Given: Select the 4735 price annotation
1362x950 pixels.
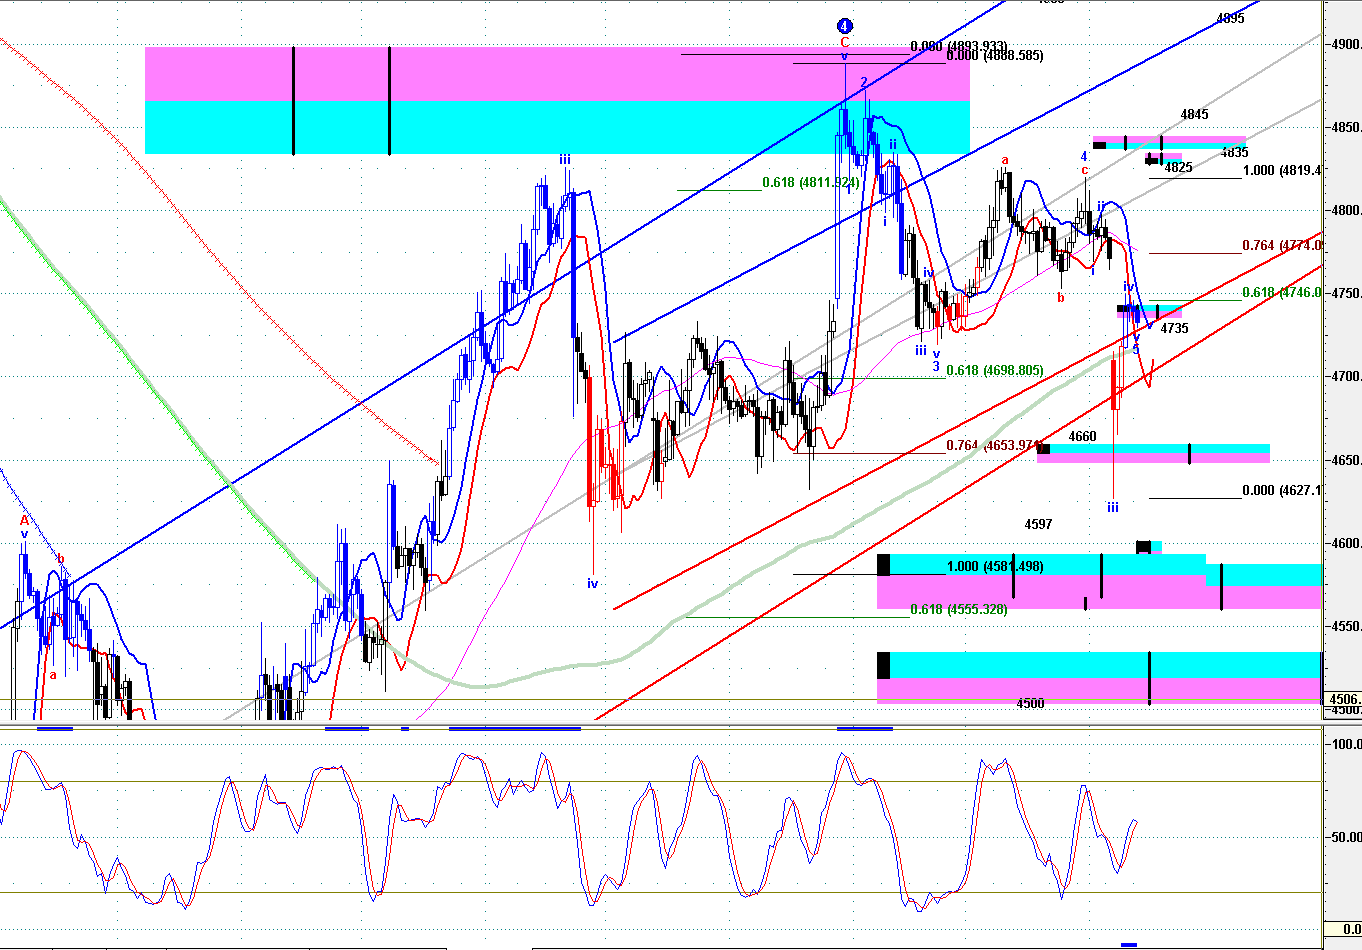Looking at the screenshot, I should (1174, 328).
